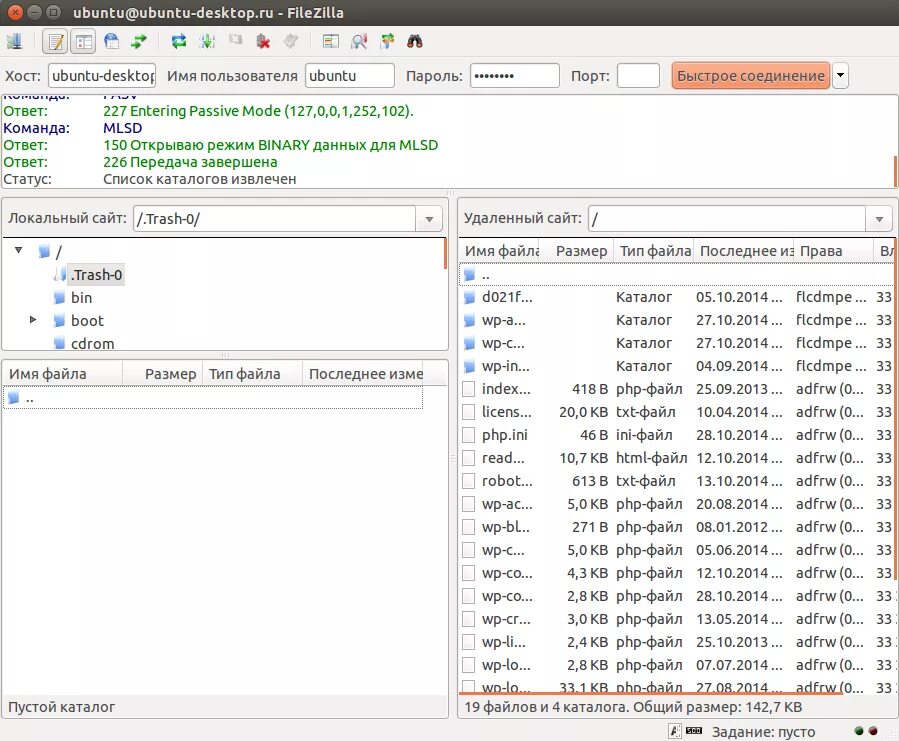Click the 227 Entering Passive Mode log line
Image resolution: width=899 pixels, height=741 pixels.
click(258, 111)
